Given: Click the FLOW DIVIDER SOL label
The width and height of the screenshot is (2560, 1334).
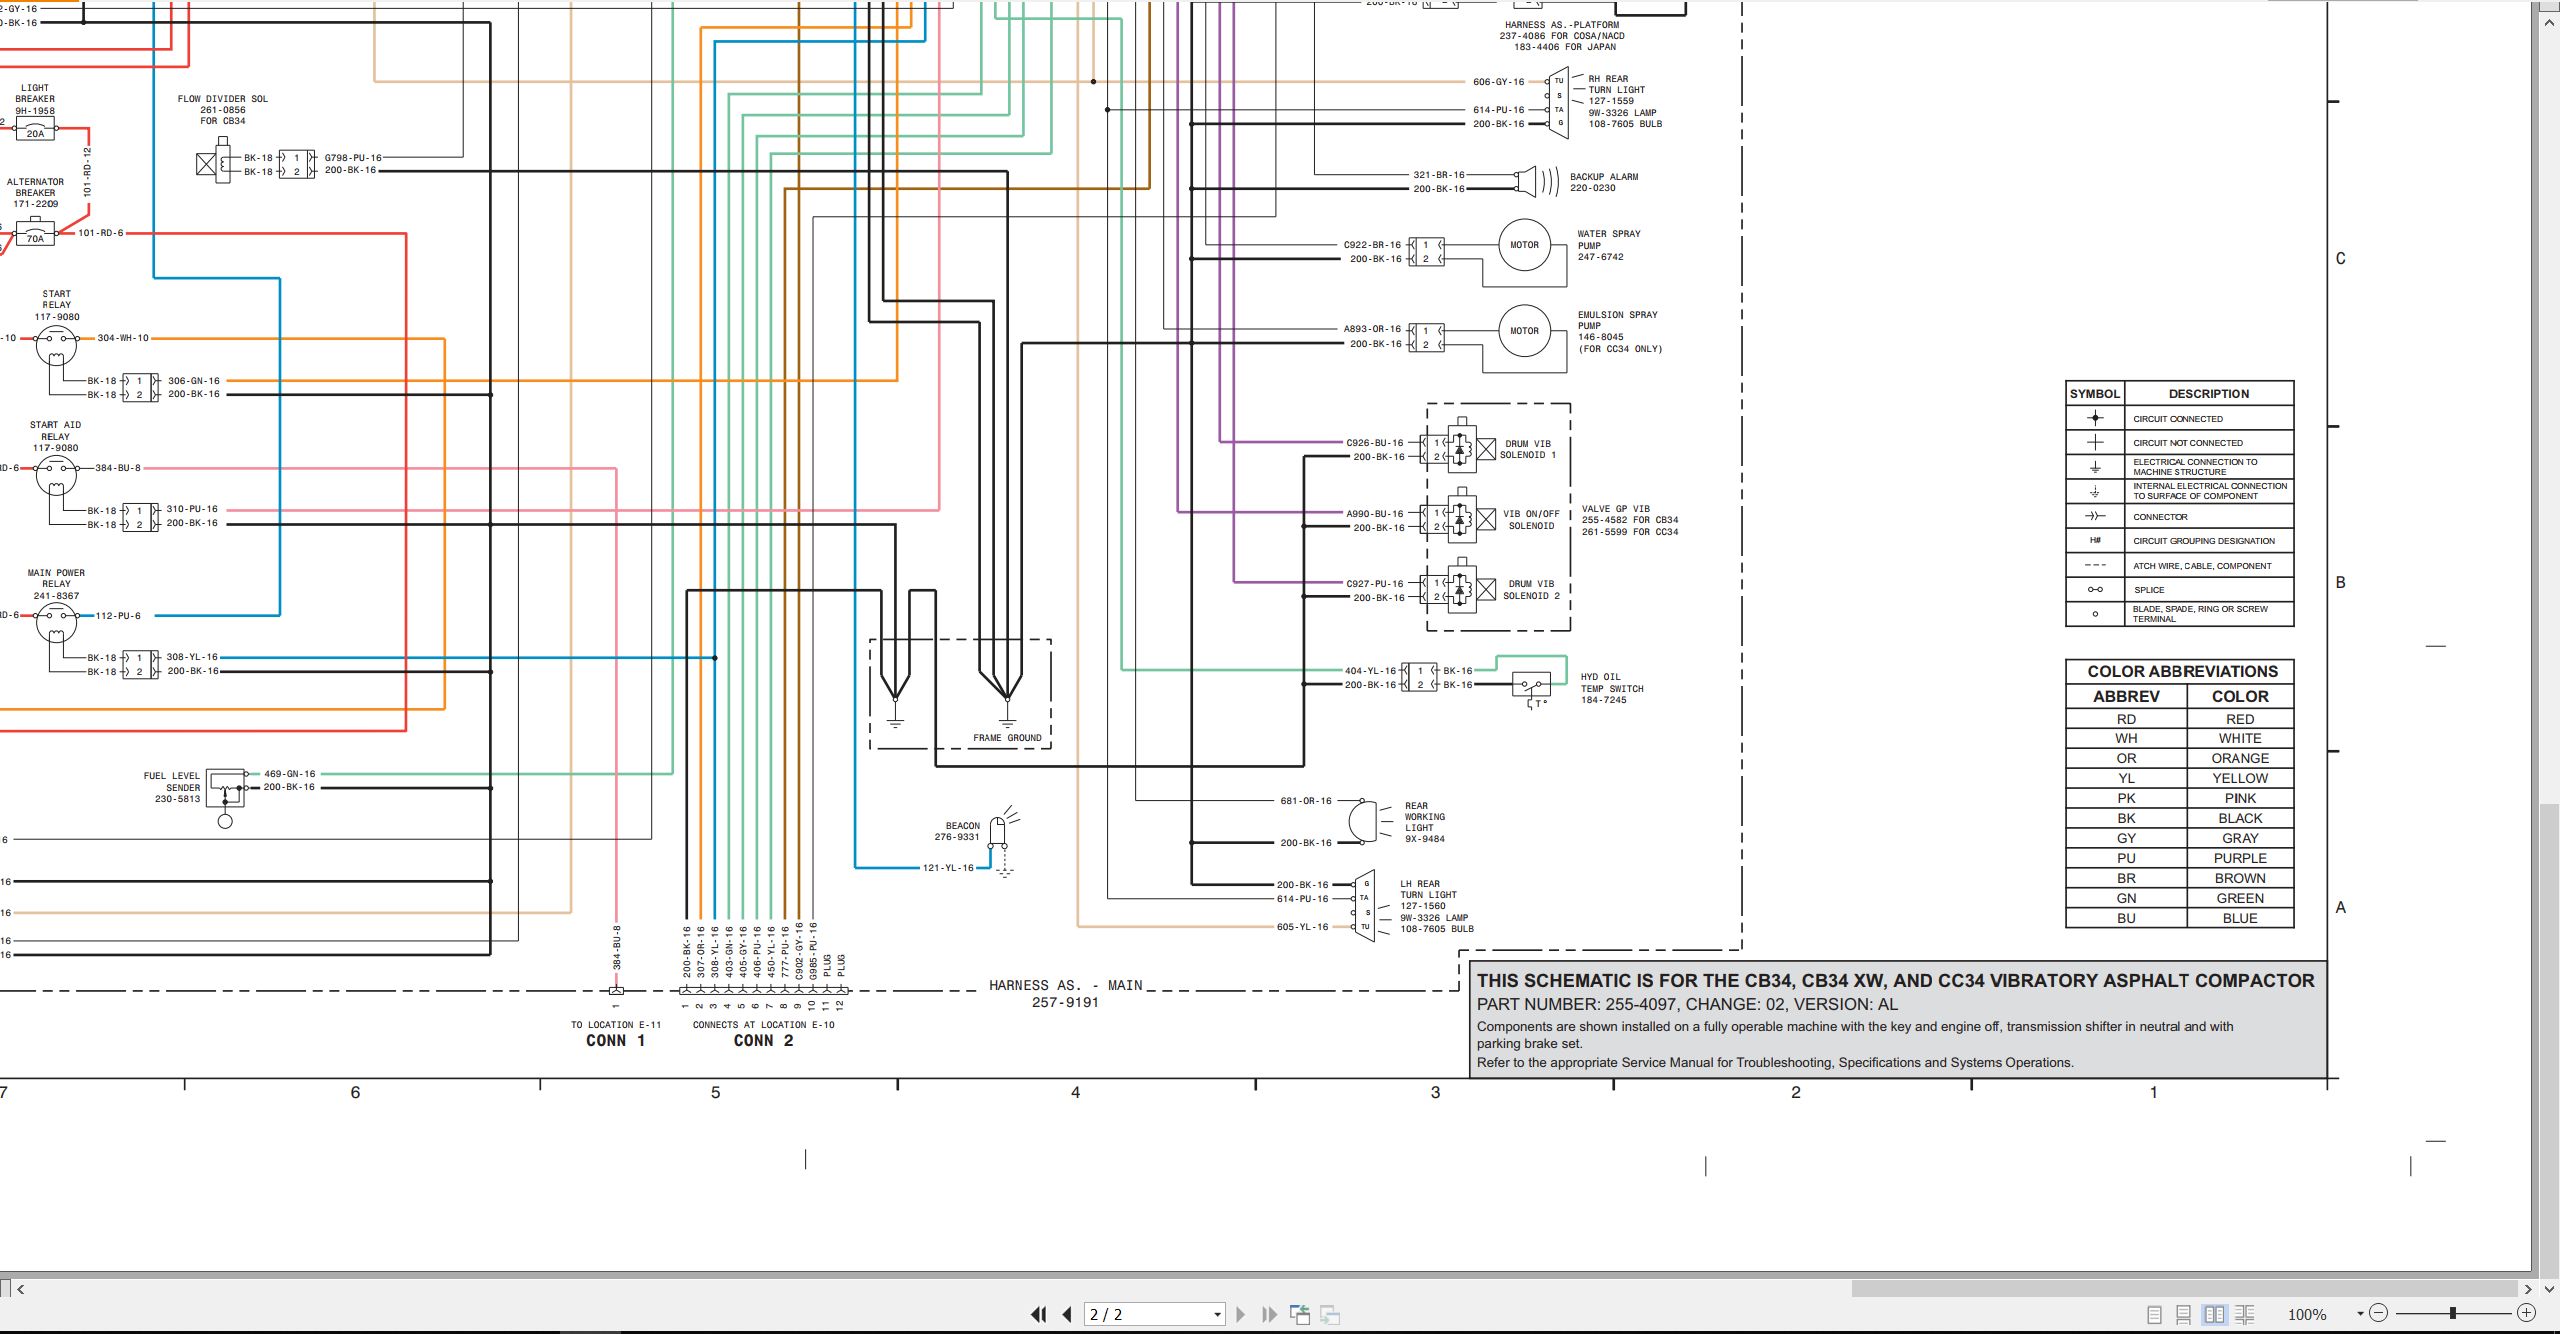Looking at the screenshot, I should click(x=223, y=99).
